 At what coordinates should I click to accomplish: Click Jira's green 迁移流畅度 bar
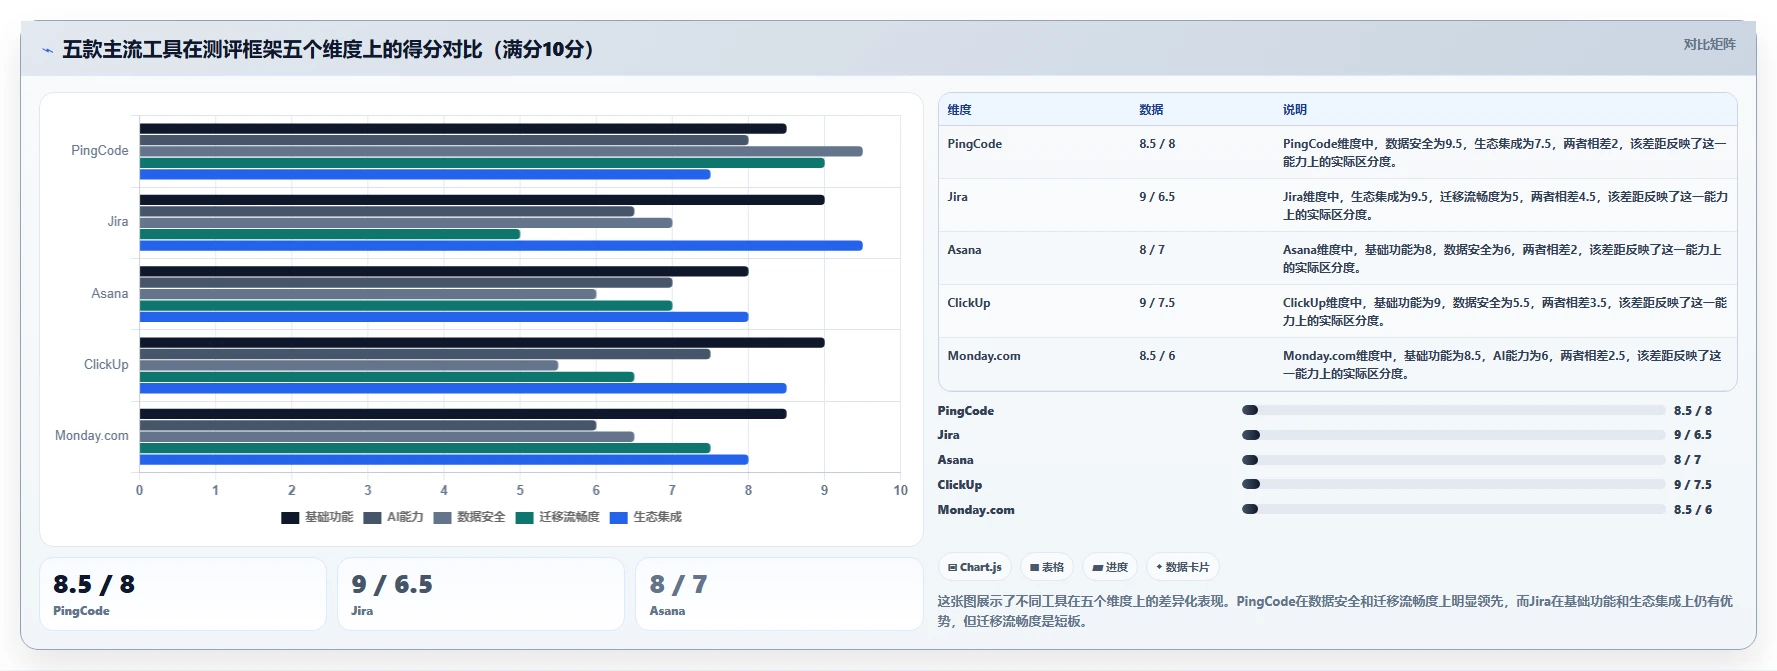point(330,234)
